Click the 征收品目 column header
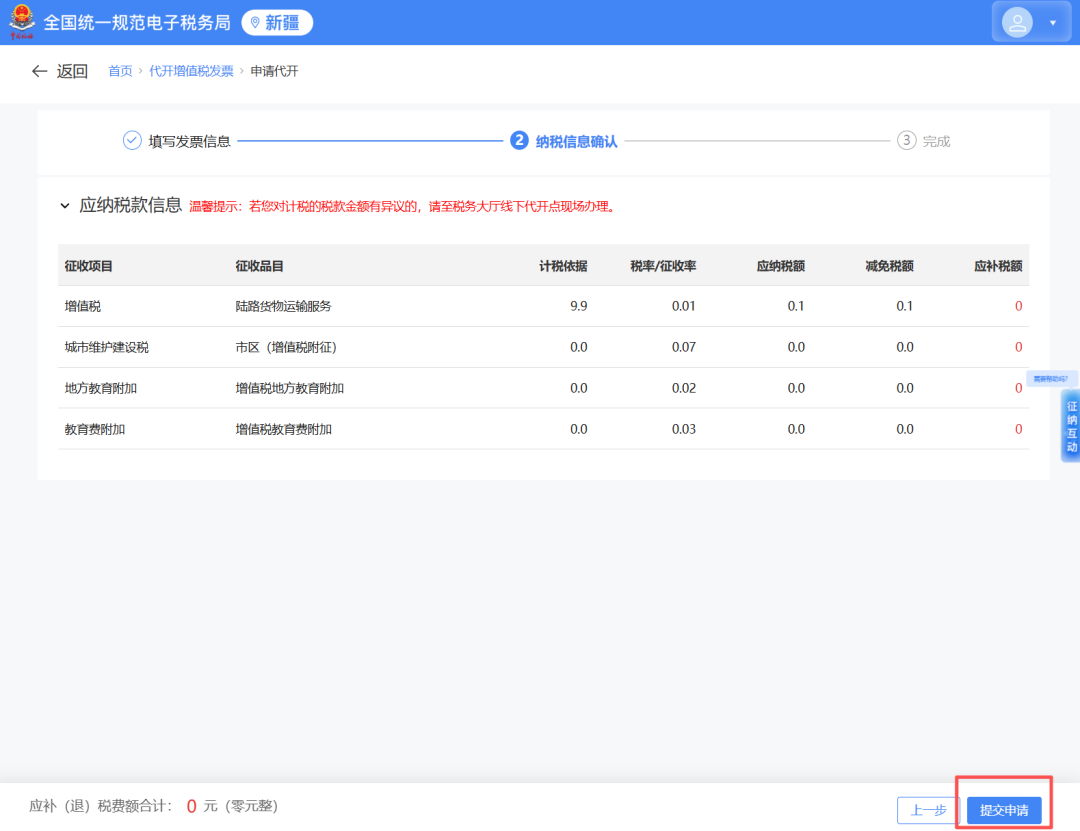This screenshot has height=831, width=1080. coord(259,266)
